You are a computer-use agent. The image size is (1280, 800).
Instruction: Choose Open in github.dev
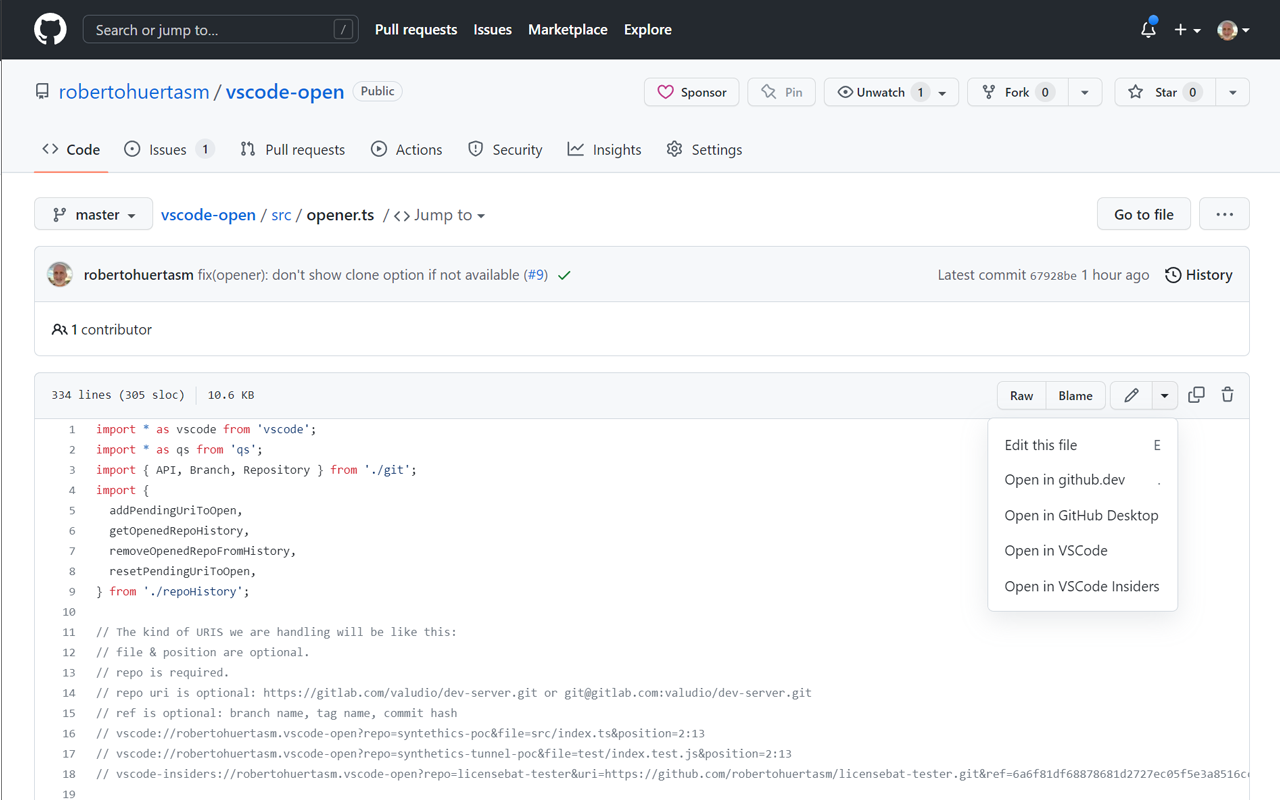(x=1083, y=480)
